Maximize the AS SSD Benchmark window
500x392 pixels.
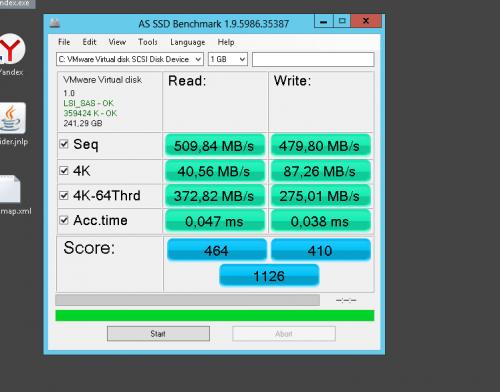pyautogui.click(x=342, y=21)
